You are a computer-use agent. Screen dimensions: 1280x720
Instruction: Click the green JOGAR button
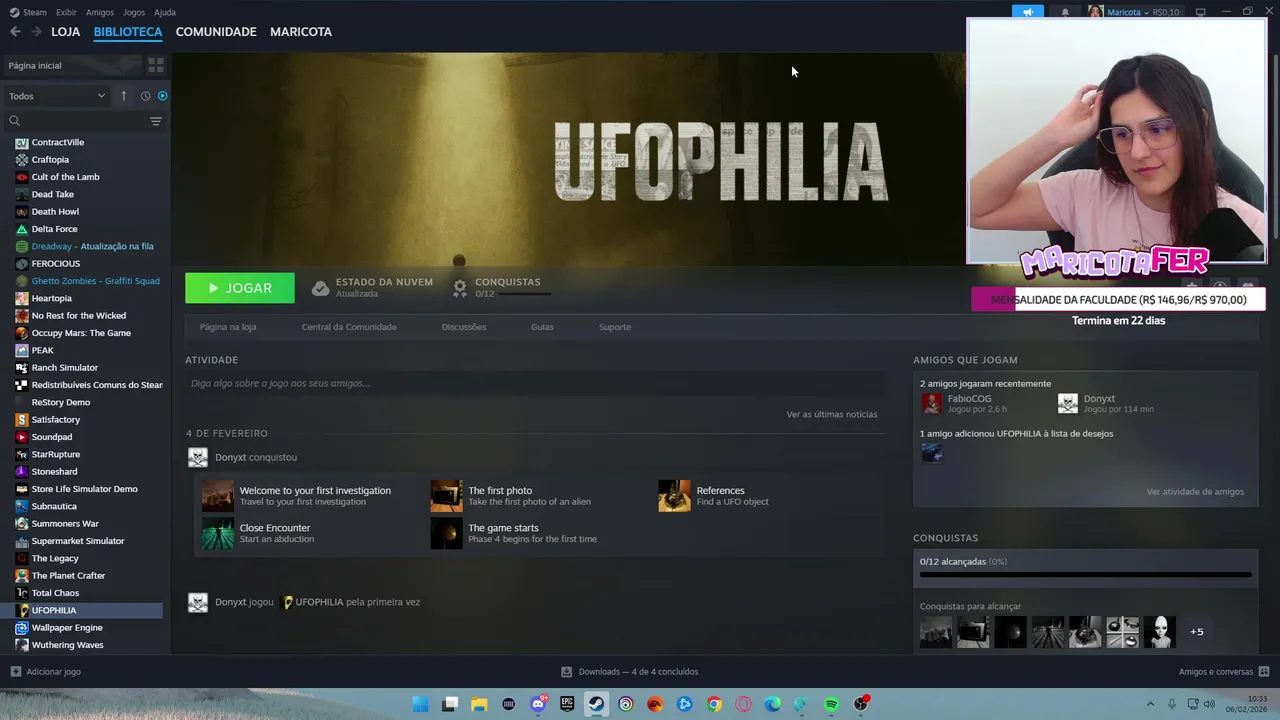240,288
